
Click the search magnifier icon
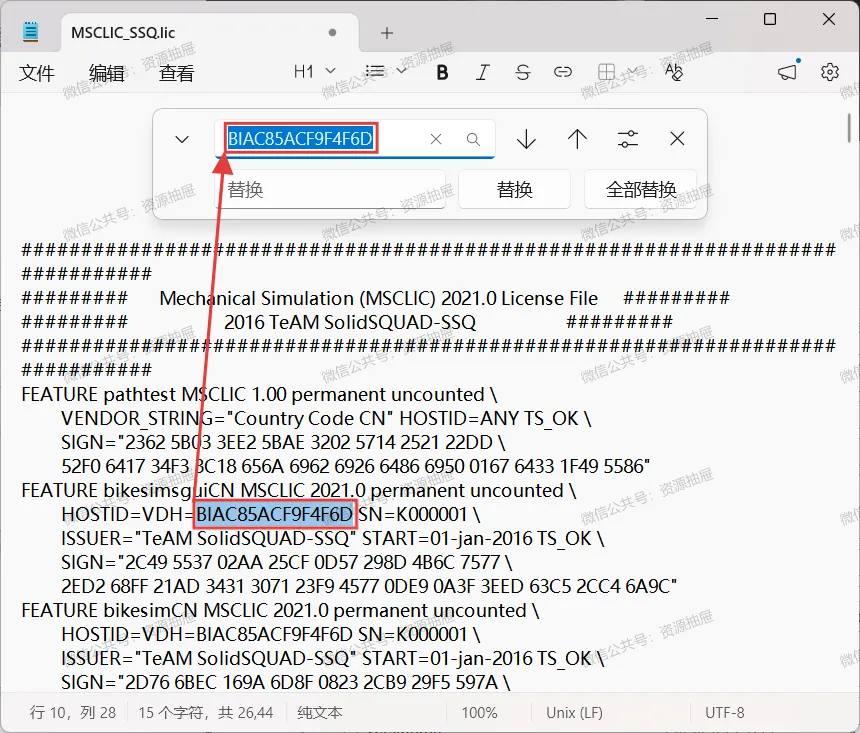tap(473, 139)
